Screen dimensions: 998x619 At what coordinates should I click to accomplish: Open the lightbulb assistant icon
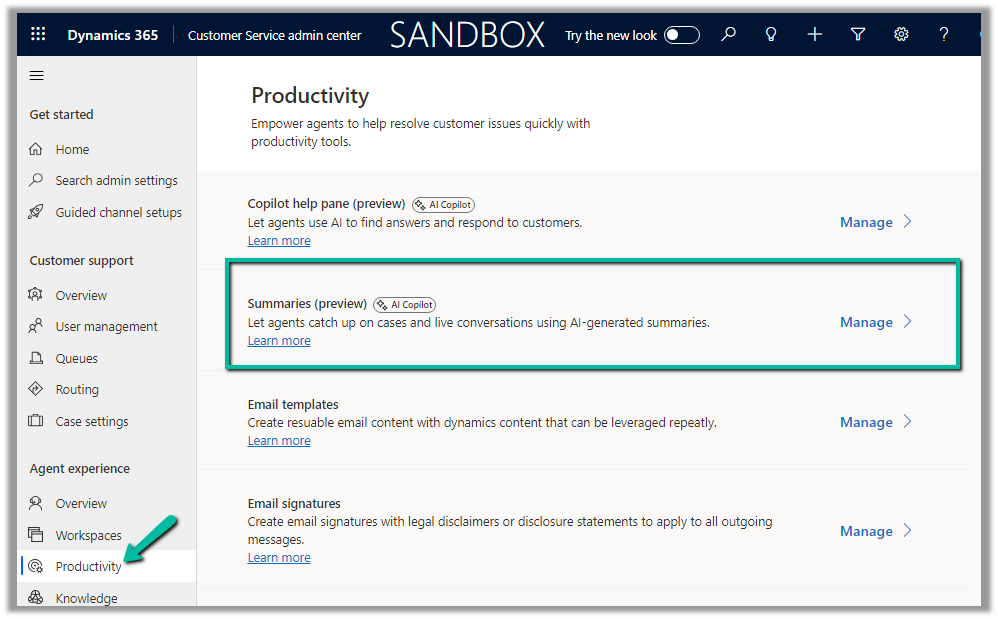coord(771,34)
